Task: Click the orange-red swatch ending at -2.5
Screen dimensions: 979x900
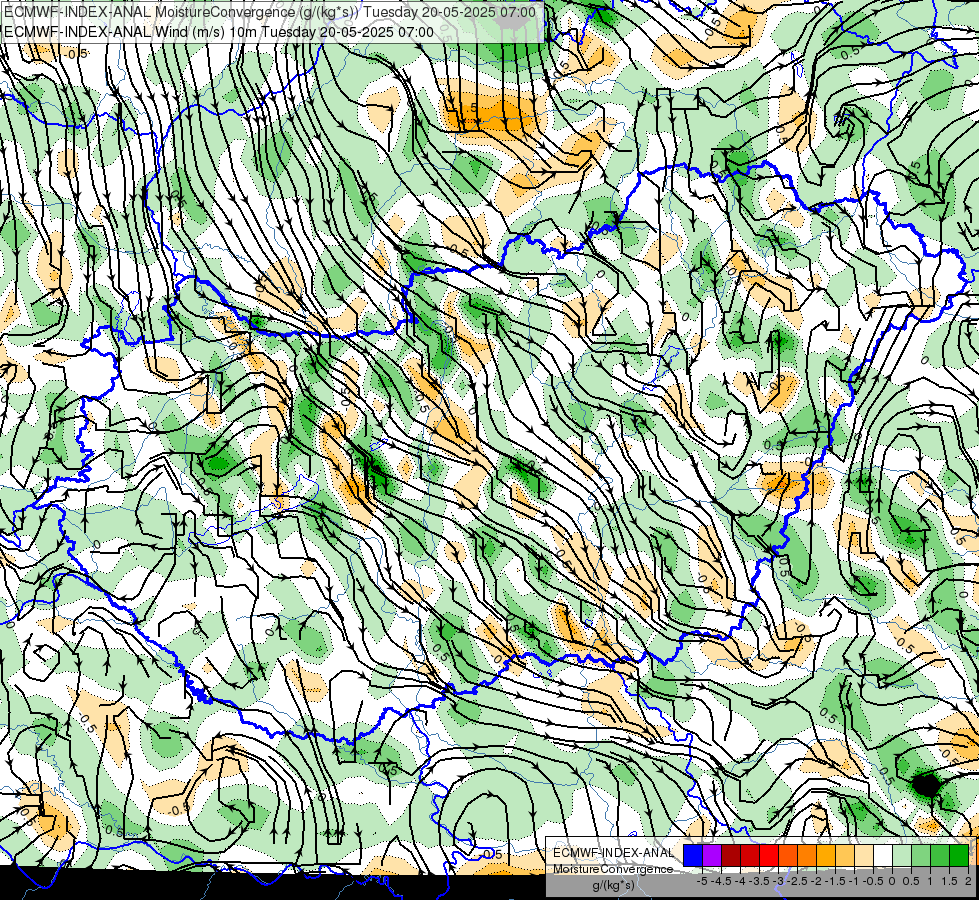Action: (x=788, y=856)
